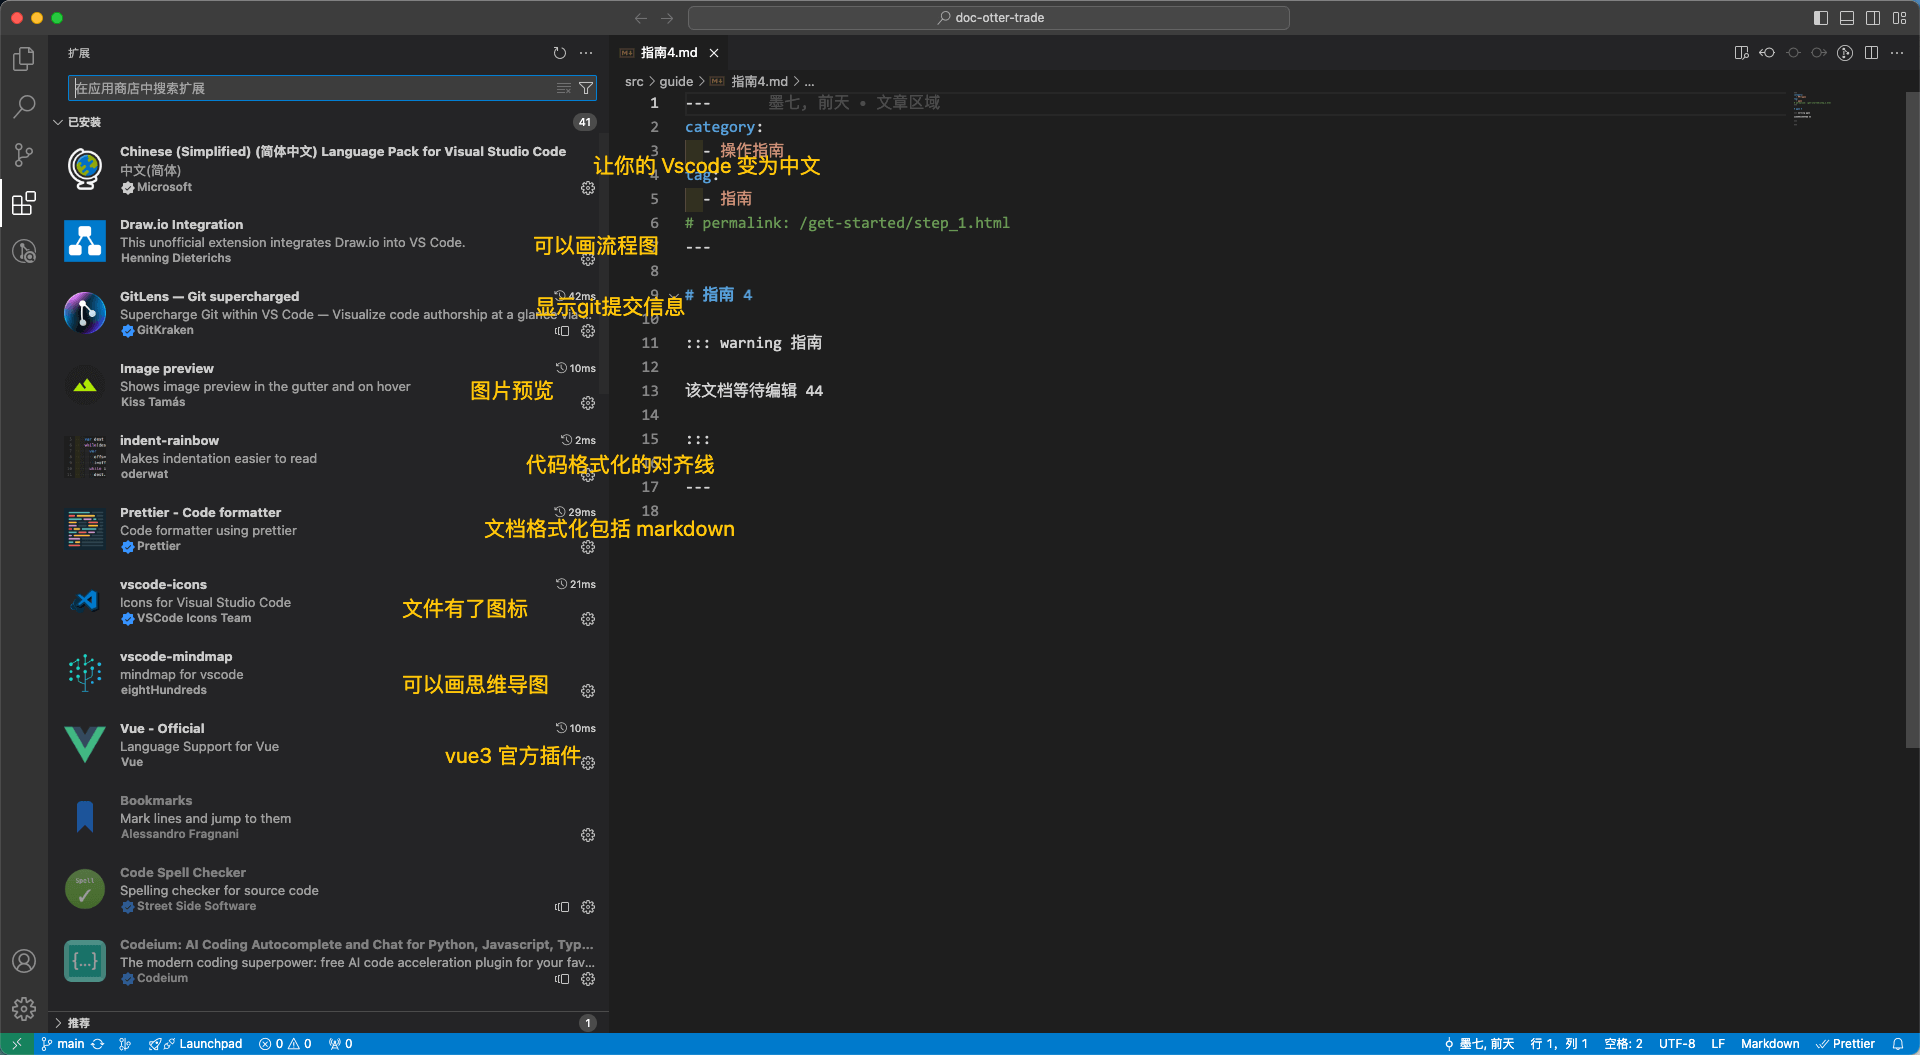Open manage gear for Bookmarks extension
This screenshot has width=1920, height=1055.
588,835
